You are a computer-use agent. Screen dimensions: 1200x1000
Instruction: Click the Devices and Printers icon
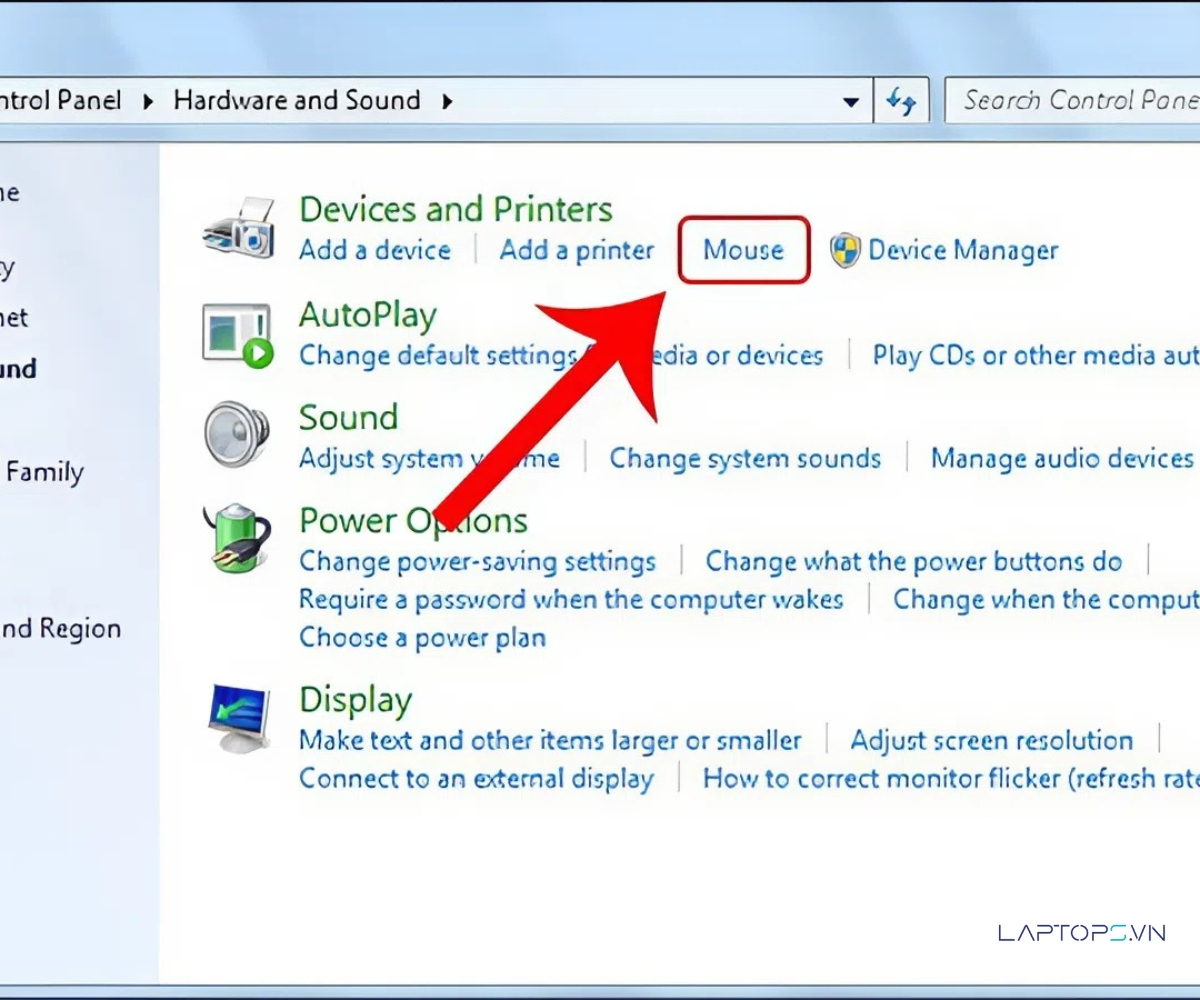(x=238, y=229)
